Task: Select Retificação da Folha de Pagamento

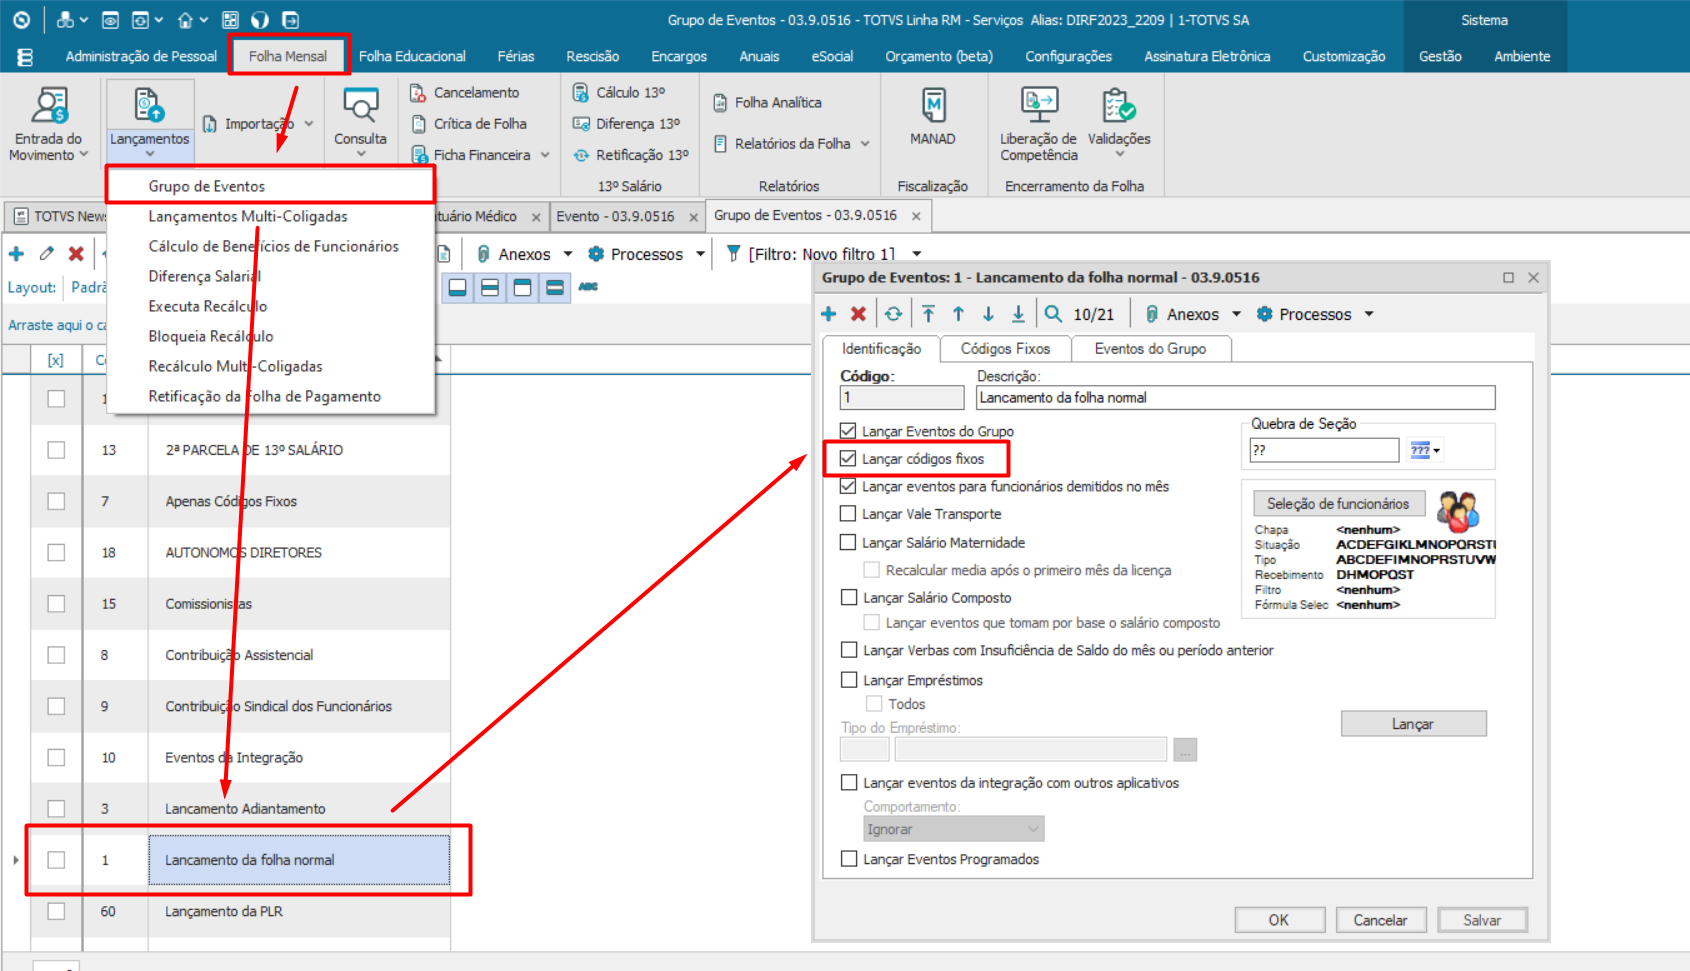Action: tap(270, 396)
